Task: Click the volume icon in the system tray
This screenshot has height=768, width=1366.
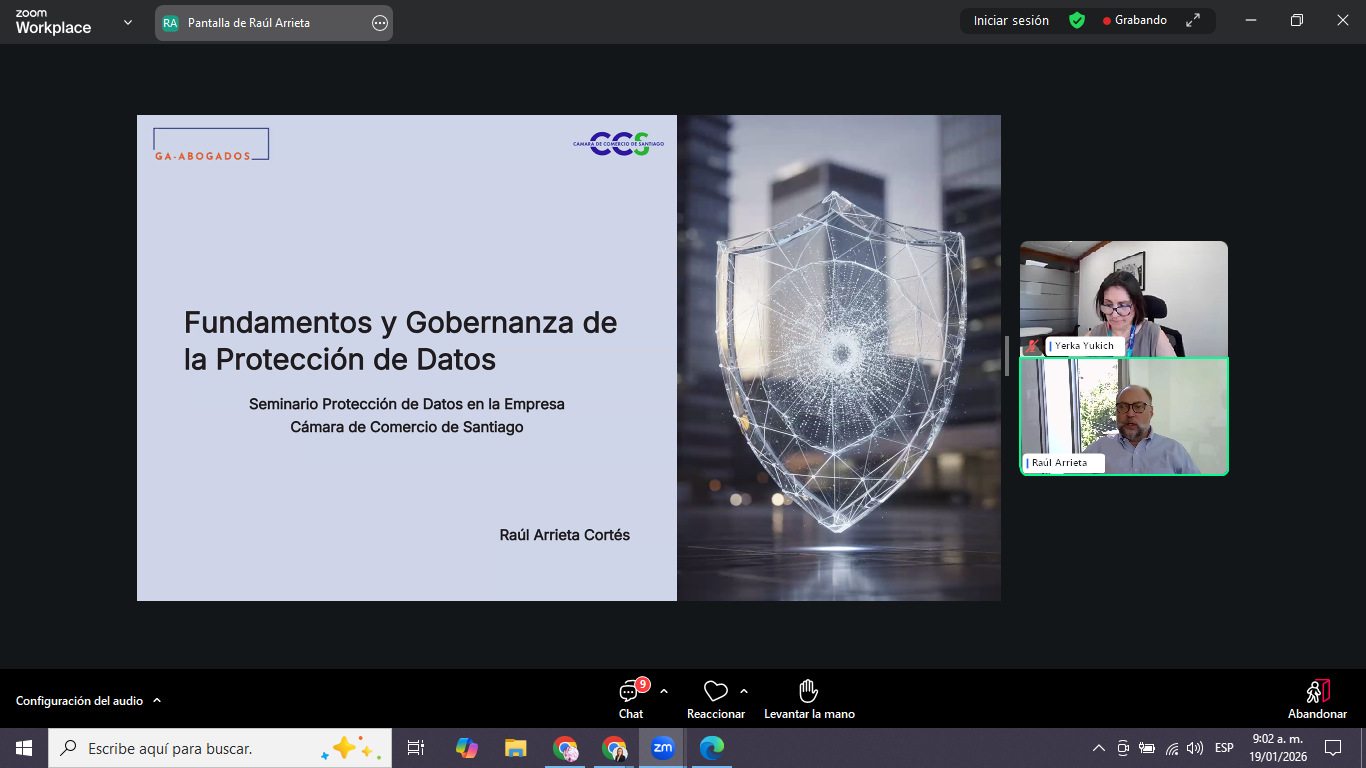Action: click(x=1195, y=748)
